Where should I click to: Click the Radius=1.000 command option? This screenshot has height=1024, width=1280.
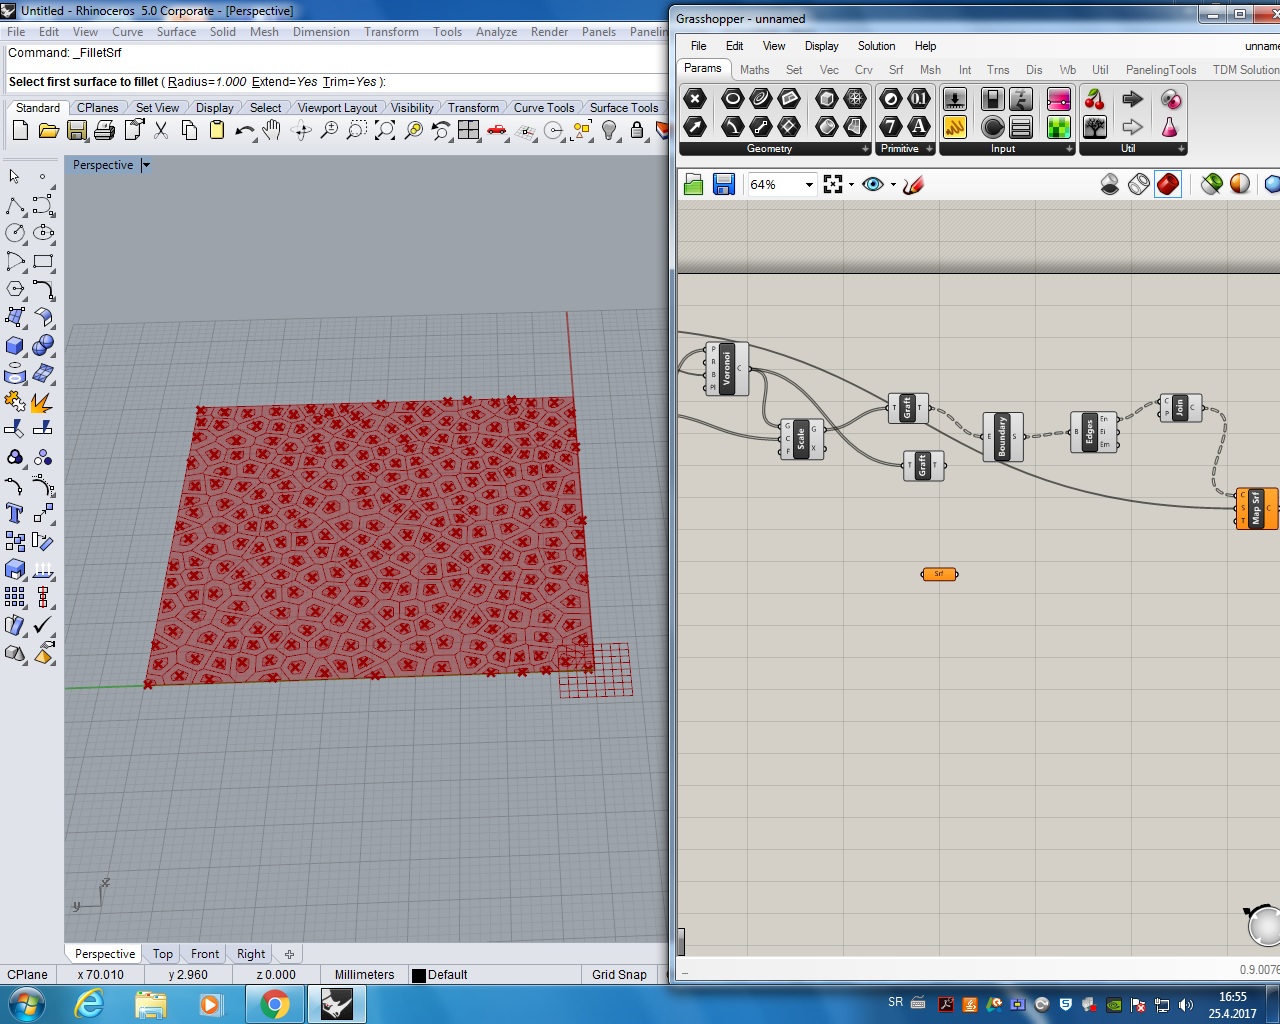click(207, 82)
